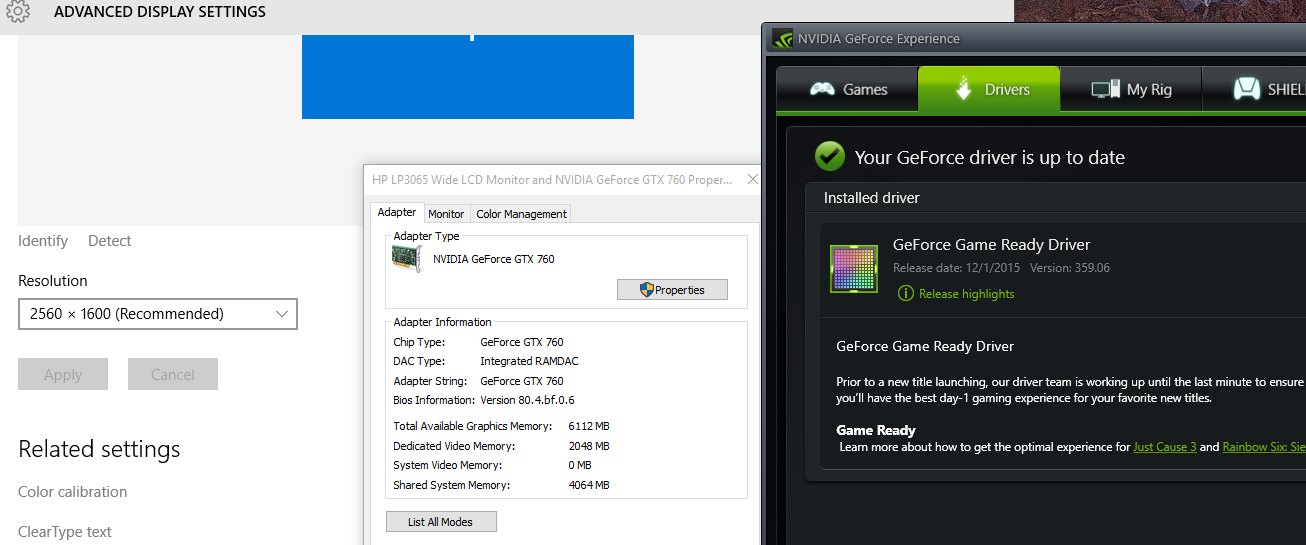Click the Dedicated Video Memory 2048 MB value
This screenshot has height=545, width=1306.
tap(588, 446)
